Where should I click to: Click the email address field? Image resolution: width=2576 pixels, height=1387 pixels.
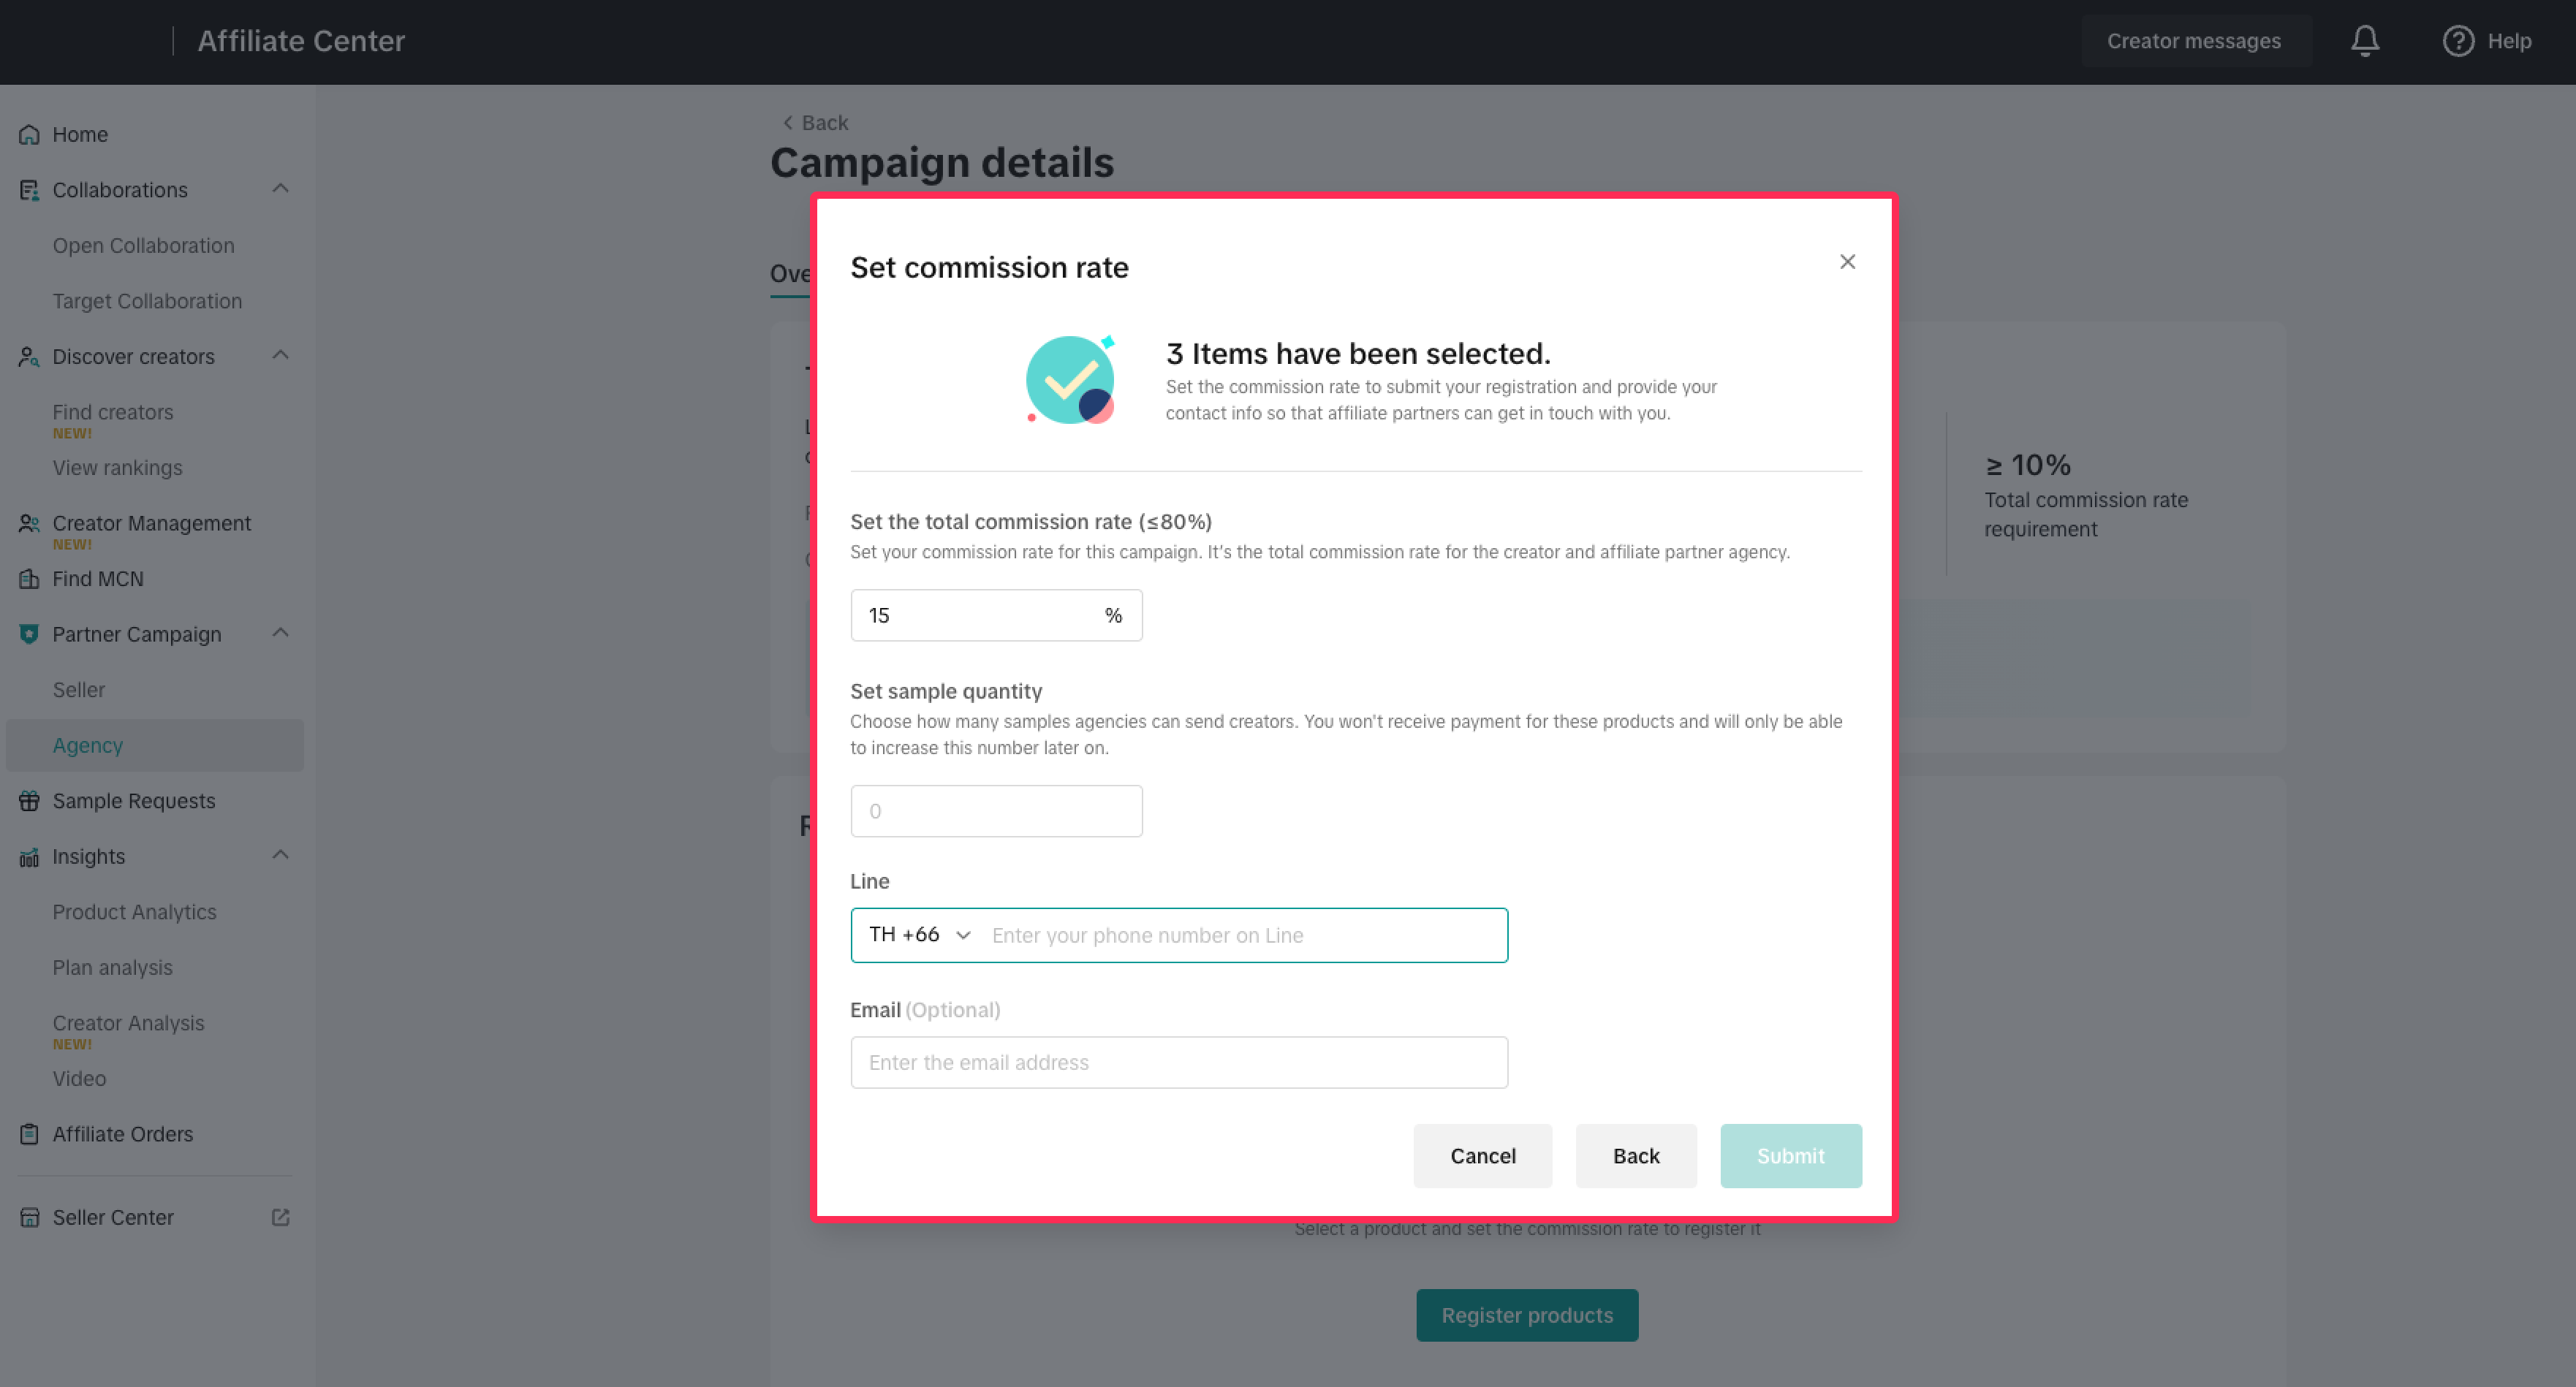tap(1178, 1062)
